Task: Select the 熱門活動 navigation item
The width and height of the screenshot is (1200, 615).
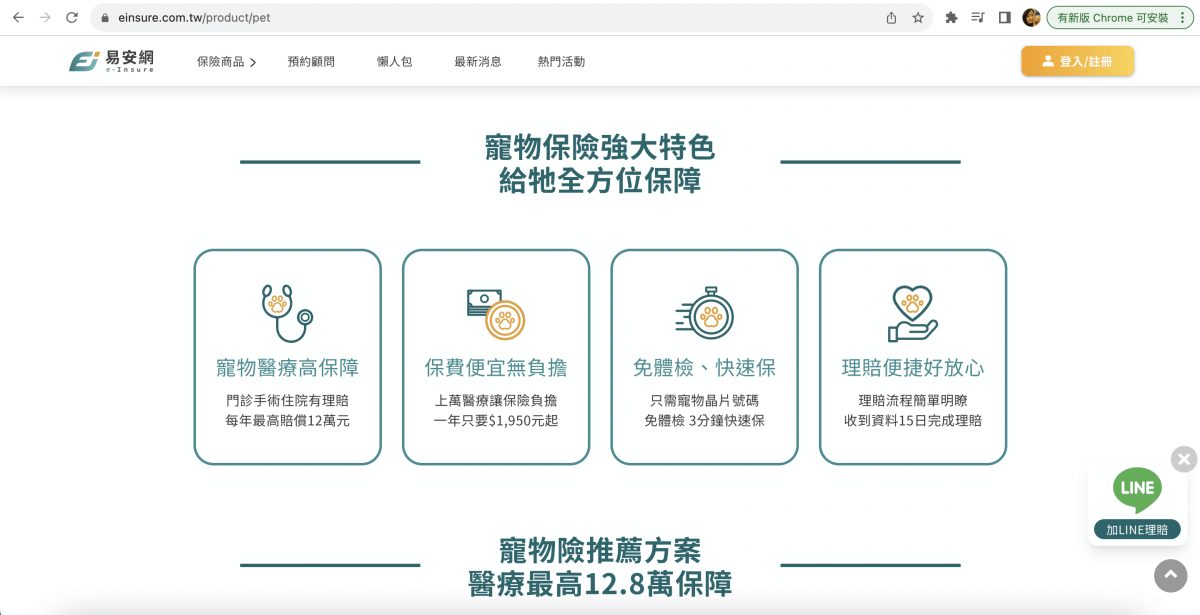Action: point(561,61)
